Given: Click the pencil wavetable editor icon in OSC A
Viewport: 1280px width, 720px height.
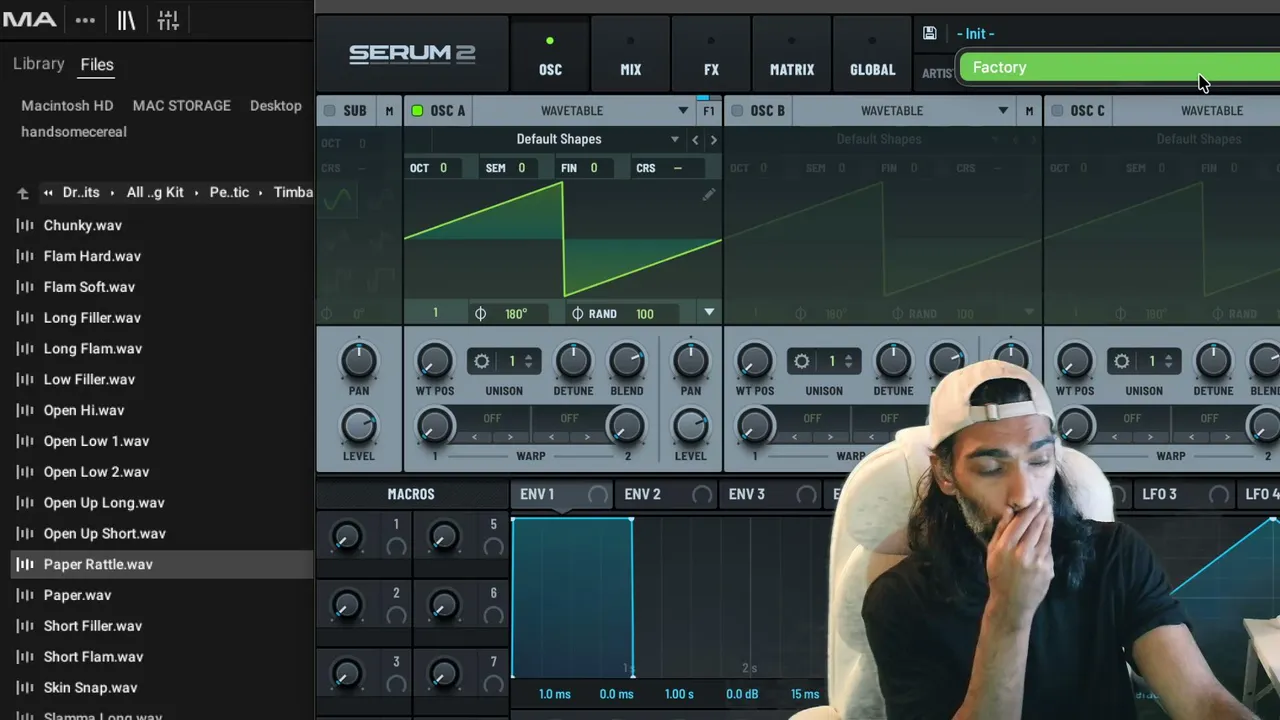Looking at the screenshot, I should [x=708, y=195].
